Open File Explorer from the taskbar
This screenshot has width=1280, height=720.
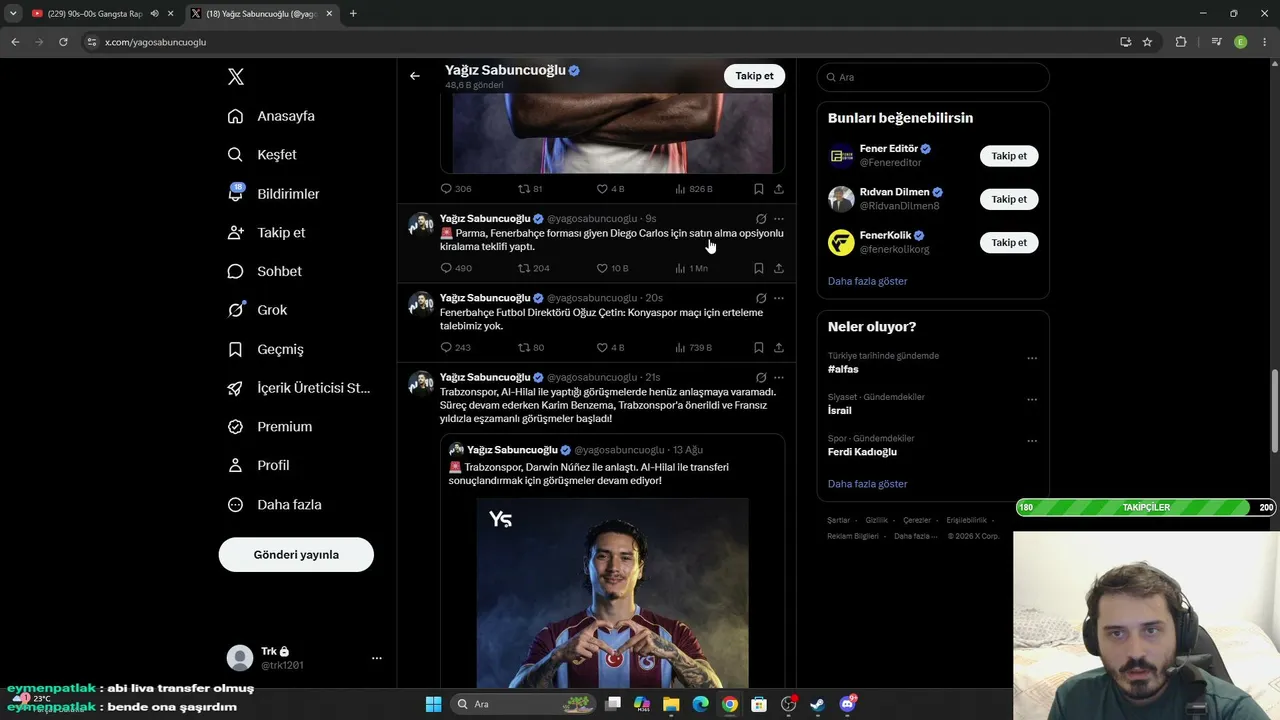(x=670, y=704)
